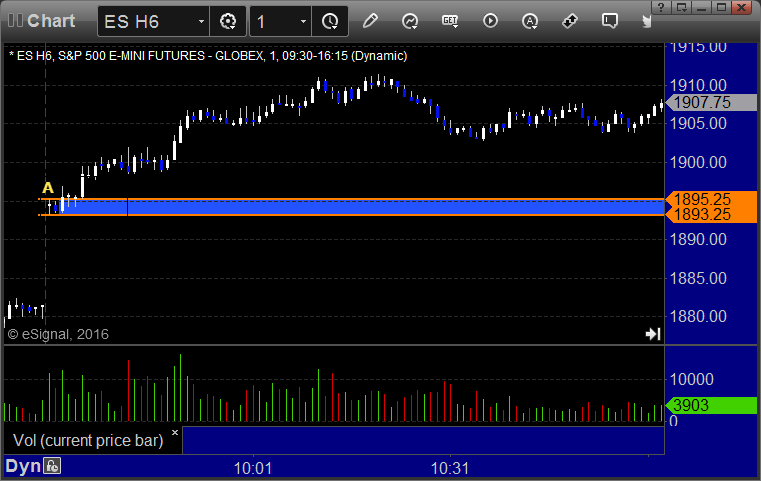Click the Chart window grip icon
The height and width of the screenshot is (481, 761).
(15, 21)
